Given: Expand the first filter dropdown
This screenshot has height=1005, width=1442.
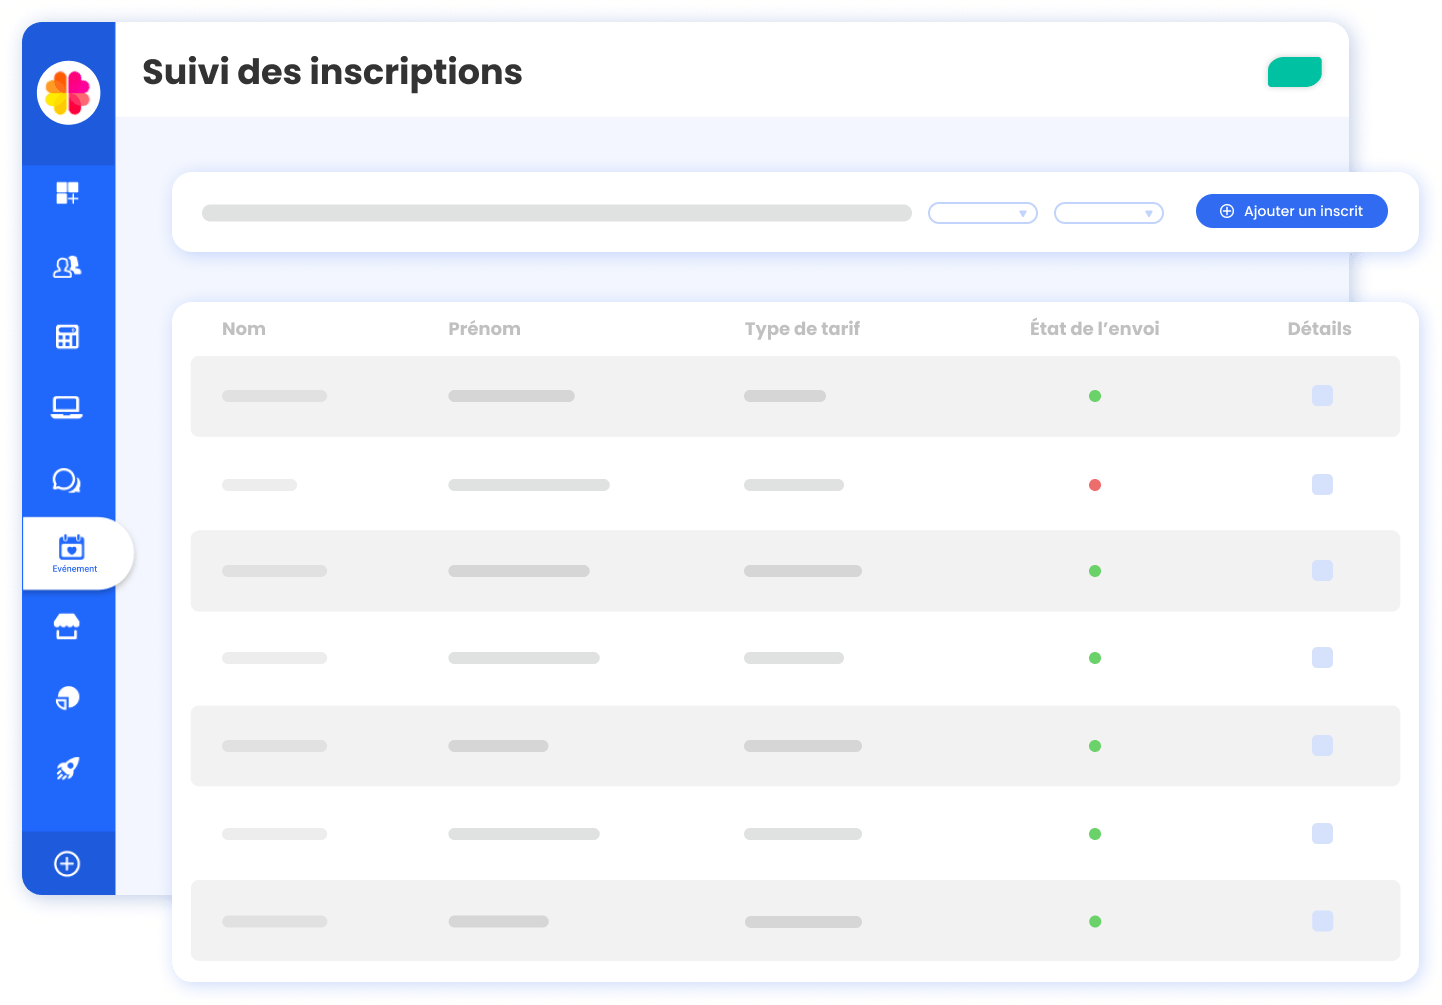Looking at the screenshot, I should point(982,213).
